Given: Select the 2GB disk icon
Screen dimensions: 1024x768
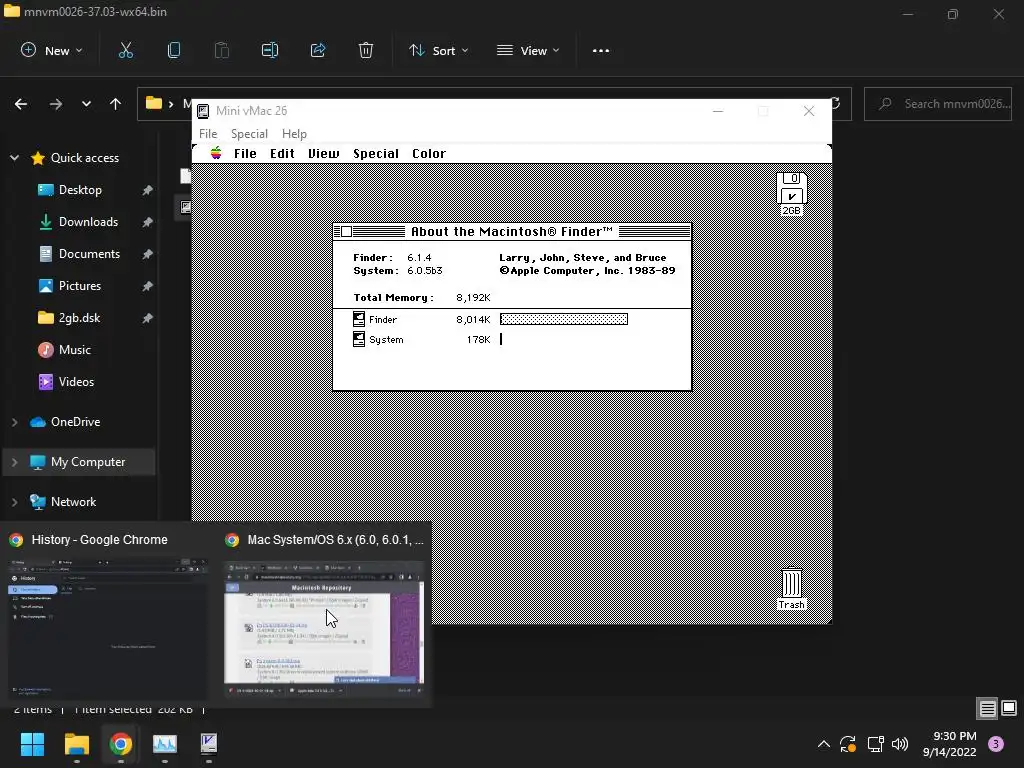Looking at the screenshot, I should pyautogui.click(x=792, y=193).
